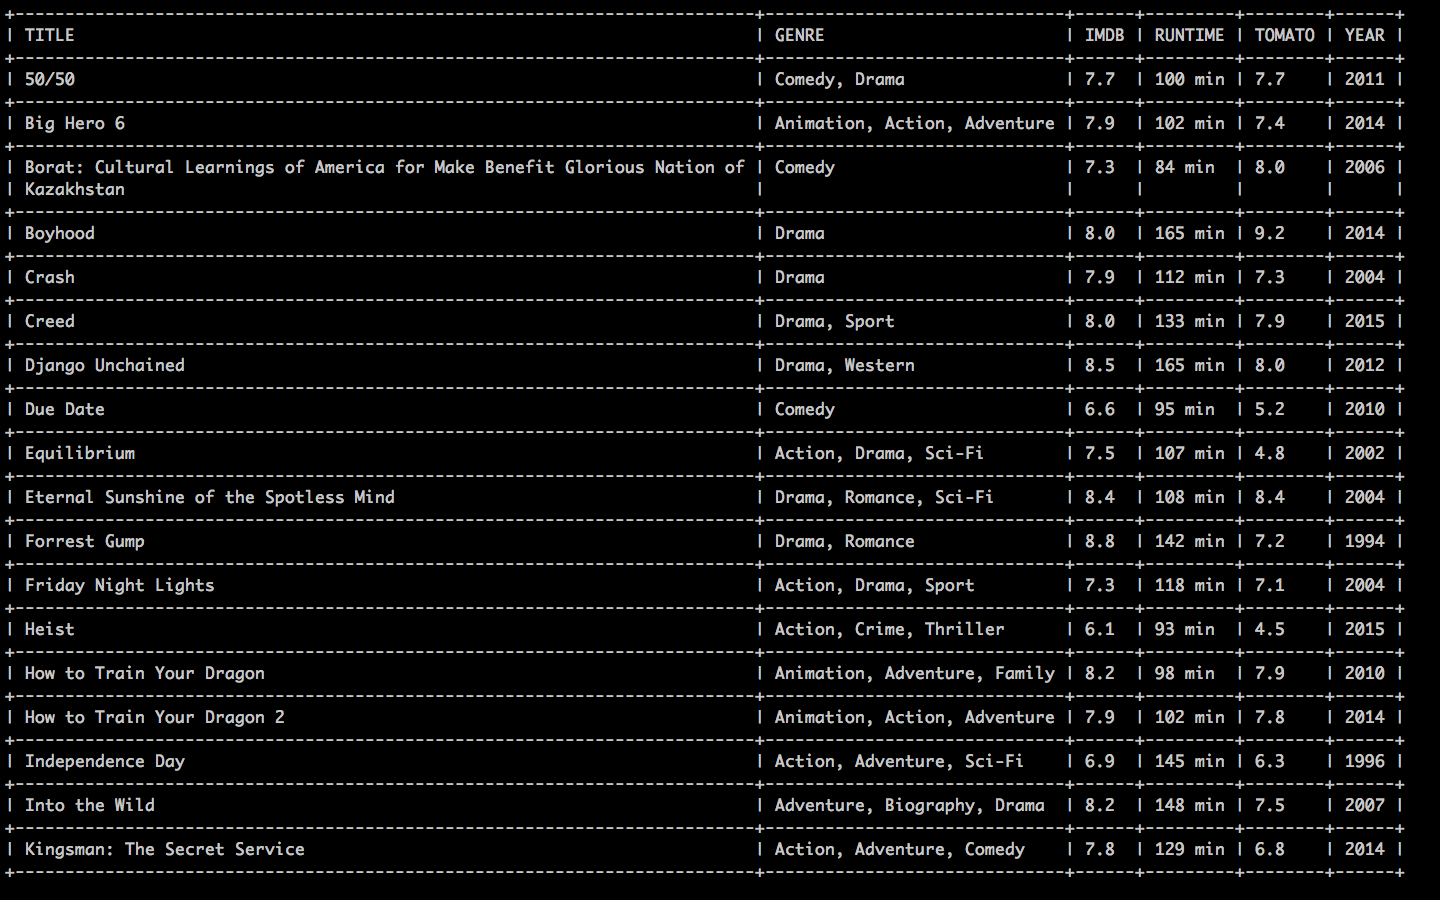Select the title "Due Date"
The height and width of the screenshot is (900, 1440).
(x=65, y=409)
